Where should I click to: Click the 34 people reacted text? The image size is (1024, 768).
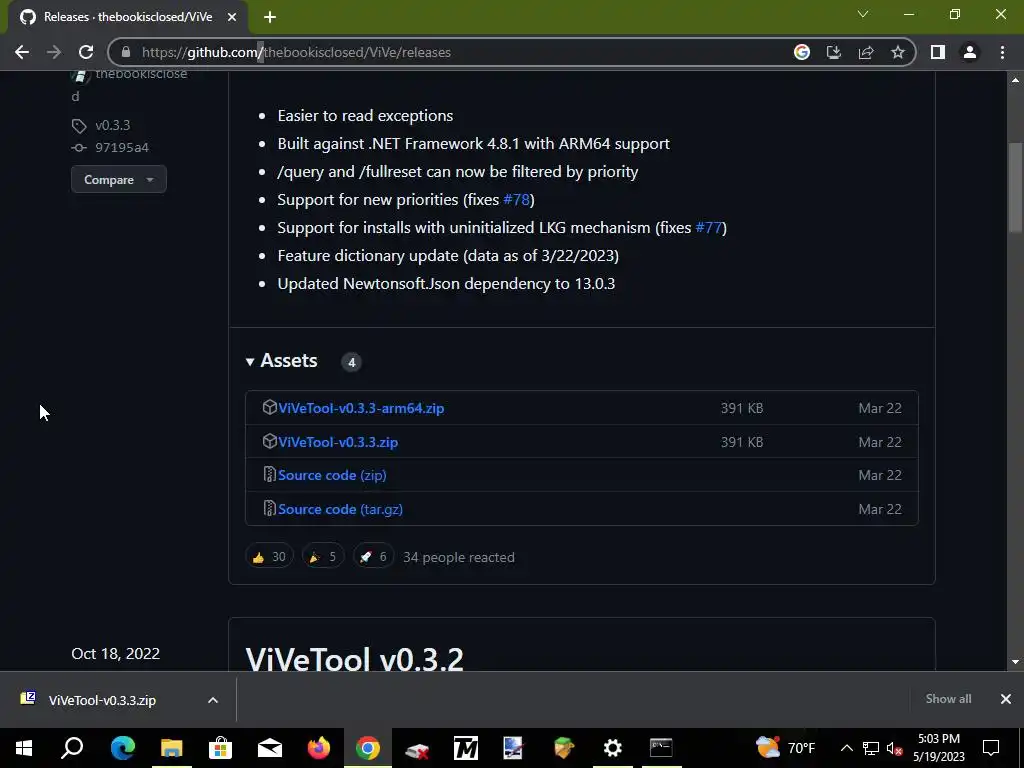(x=458, y=557)
